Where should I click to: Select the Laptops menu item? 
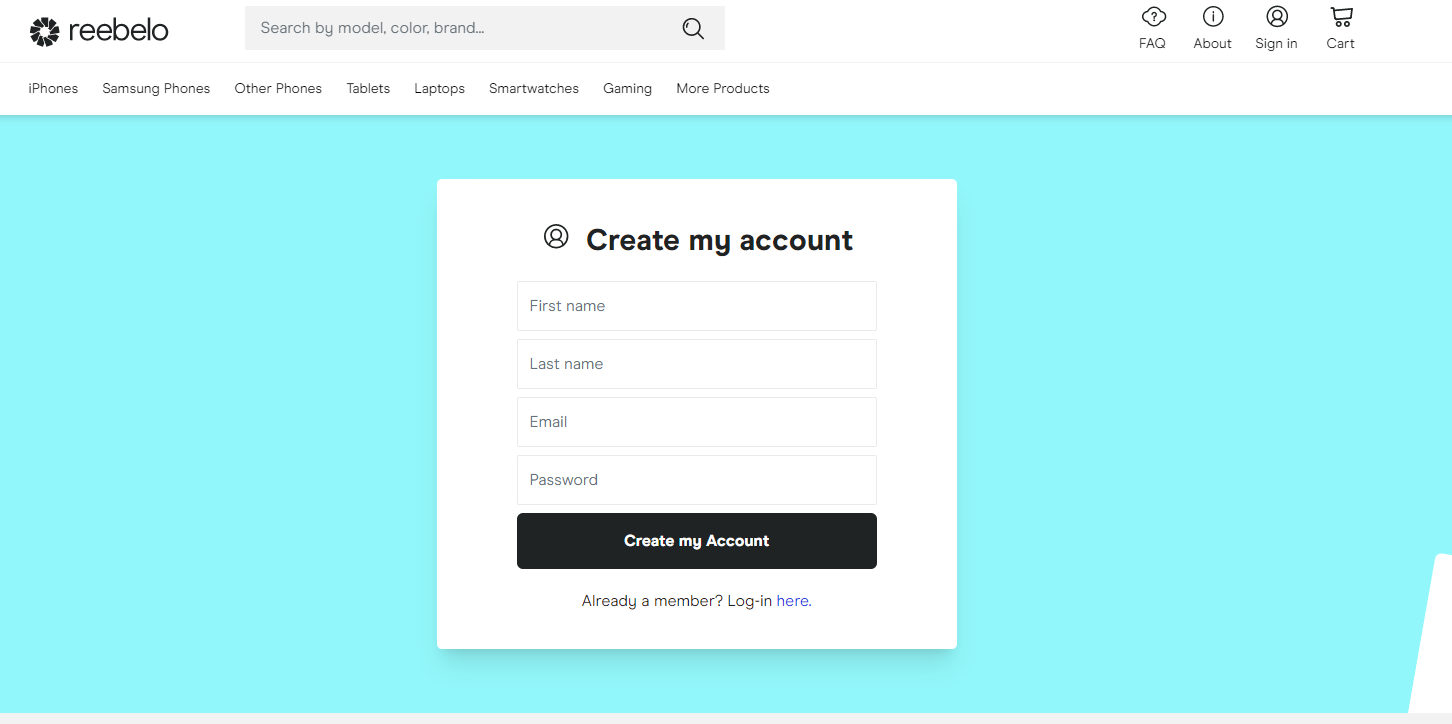[439, 88]
